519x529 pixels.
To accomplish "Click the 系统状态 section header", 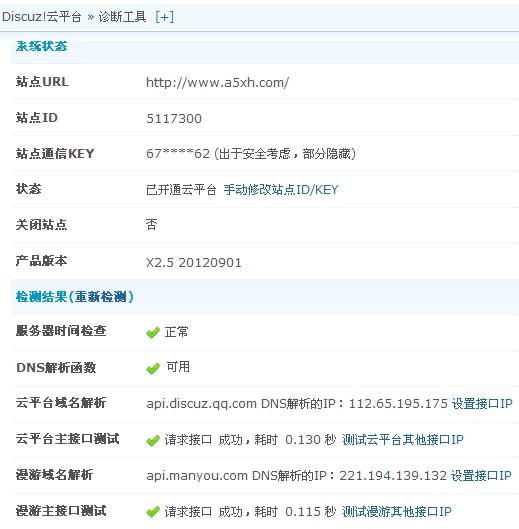I will pyautogui.click(x=42, y=46).
